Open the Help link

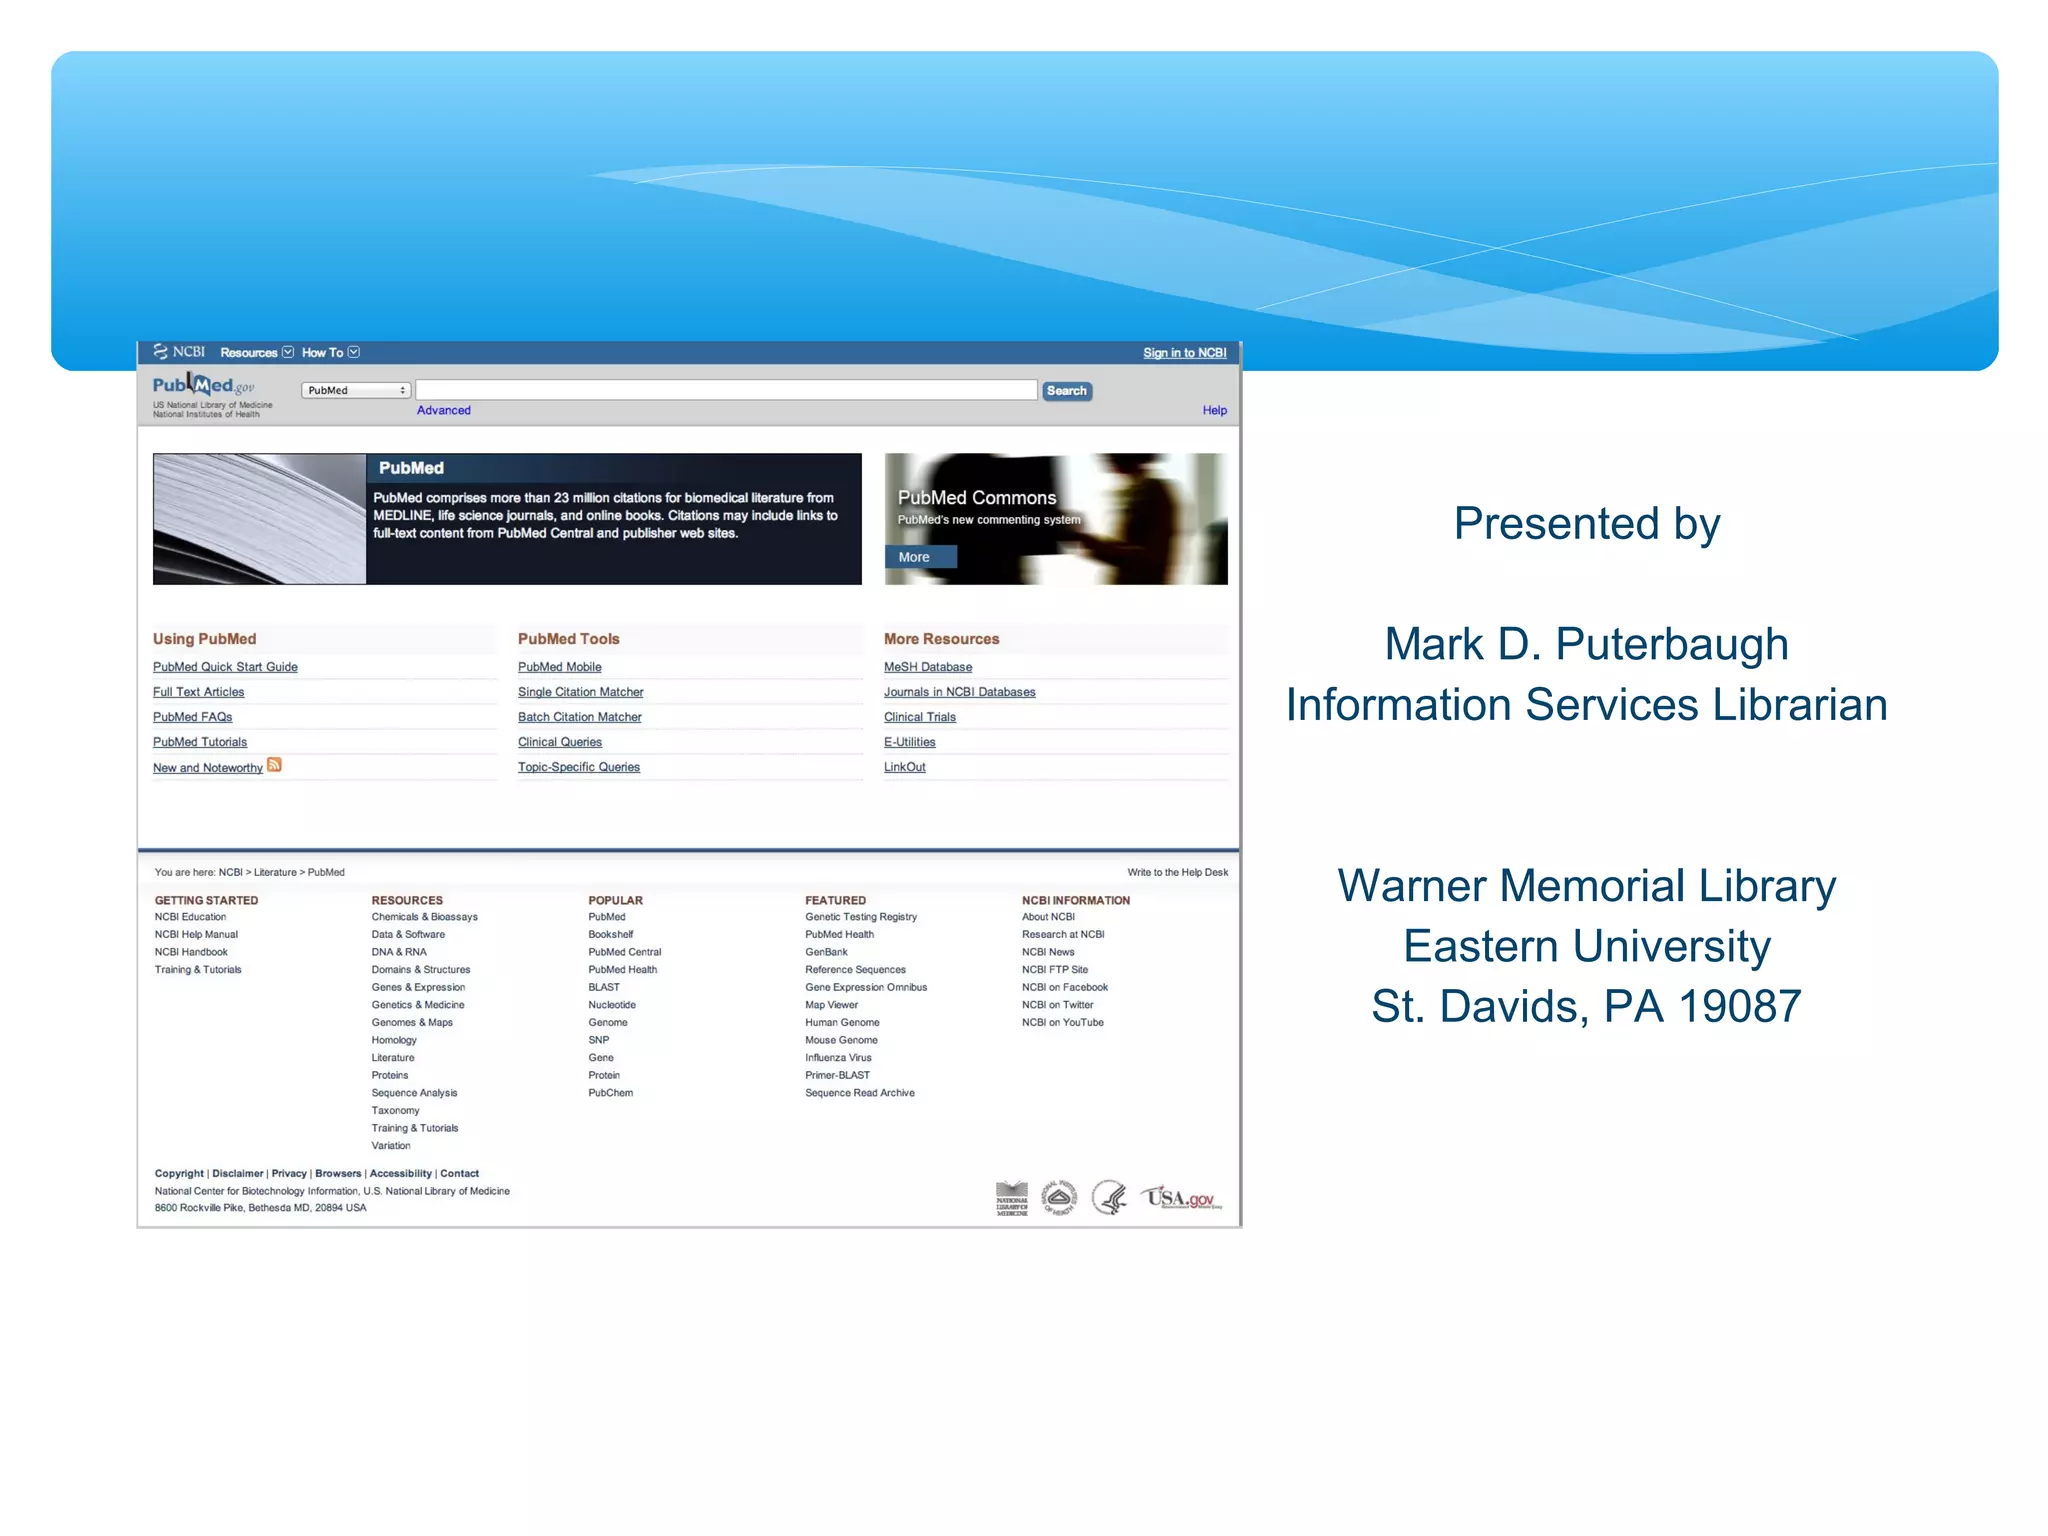[1214, 410]
